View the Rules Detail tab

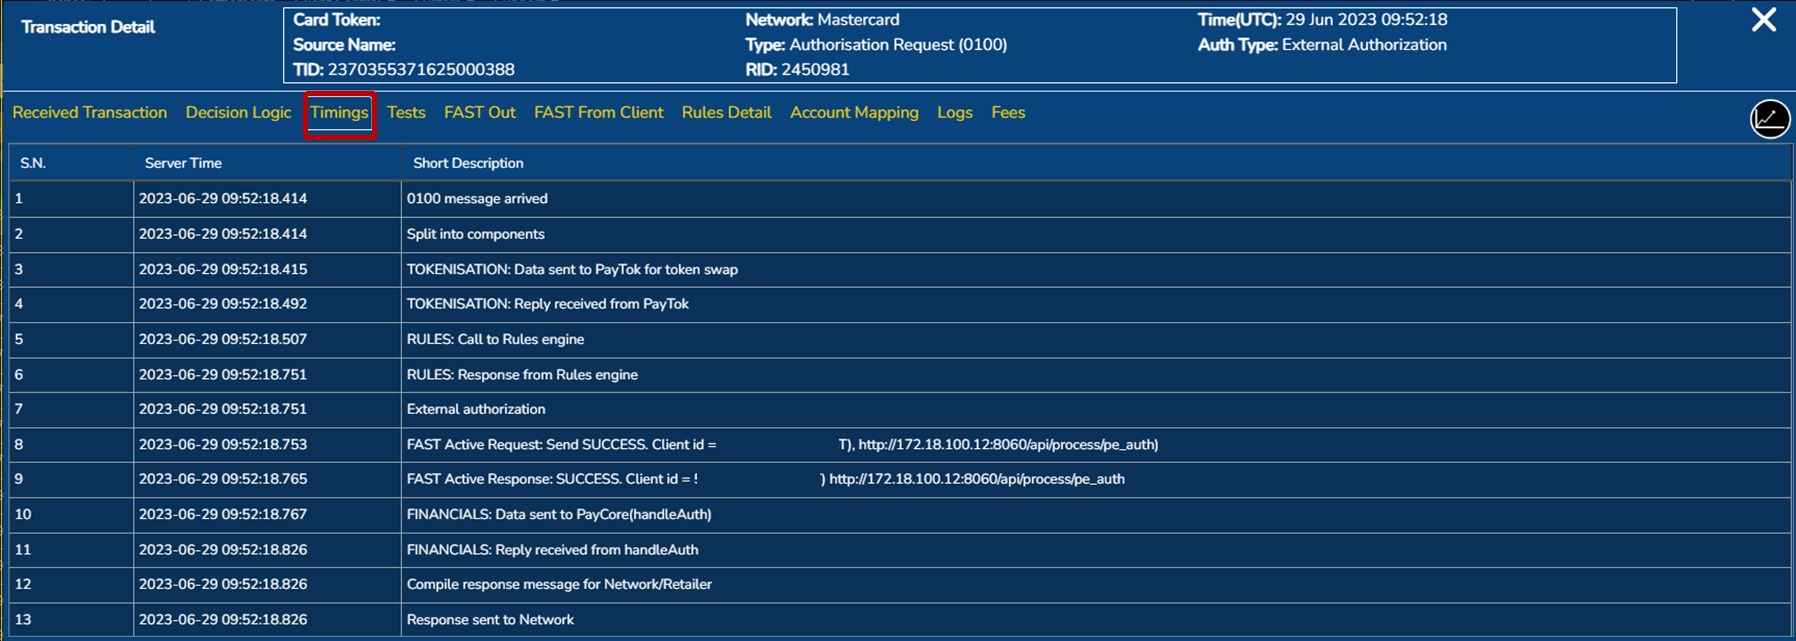pyautogui.click(x=727, y=113)
